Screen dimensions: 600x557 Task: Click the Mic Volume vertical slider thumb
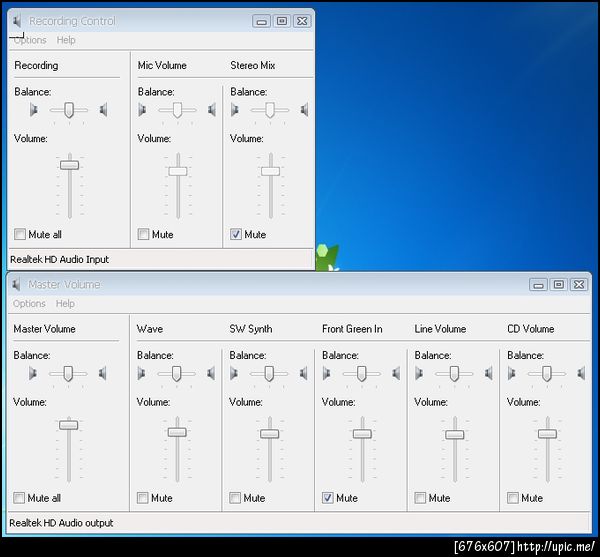[x=178, y=171]
